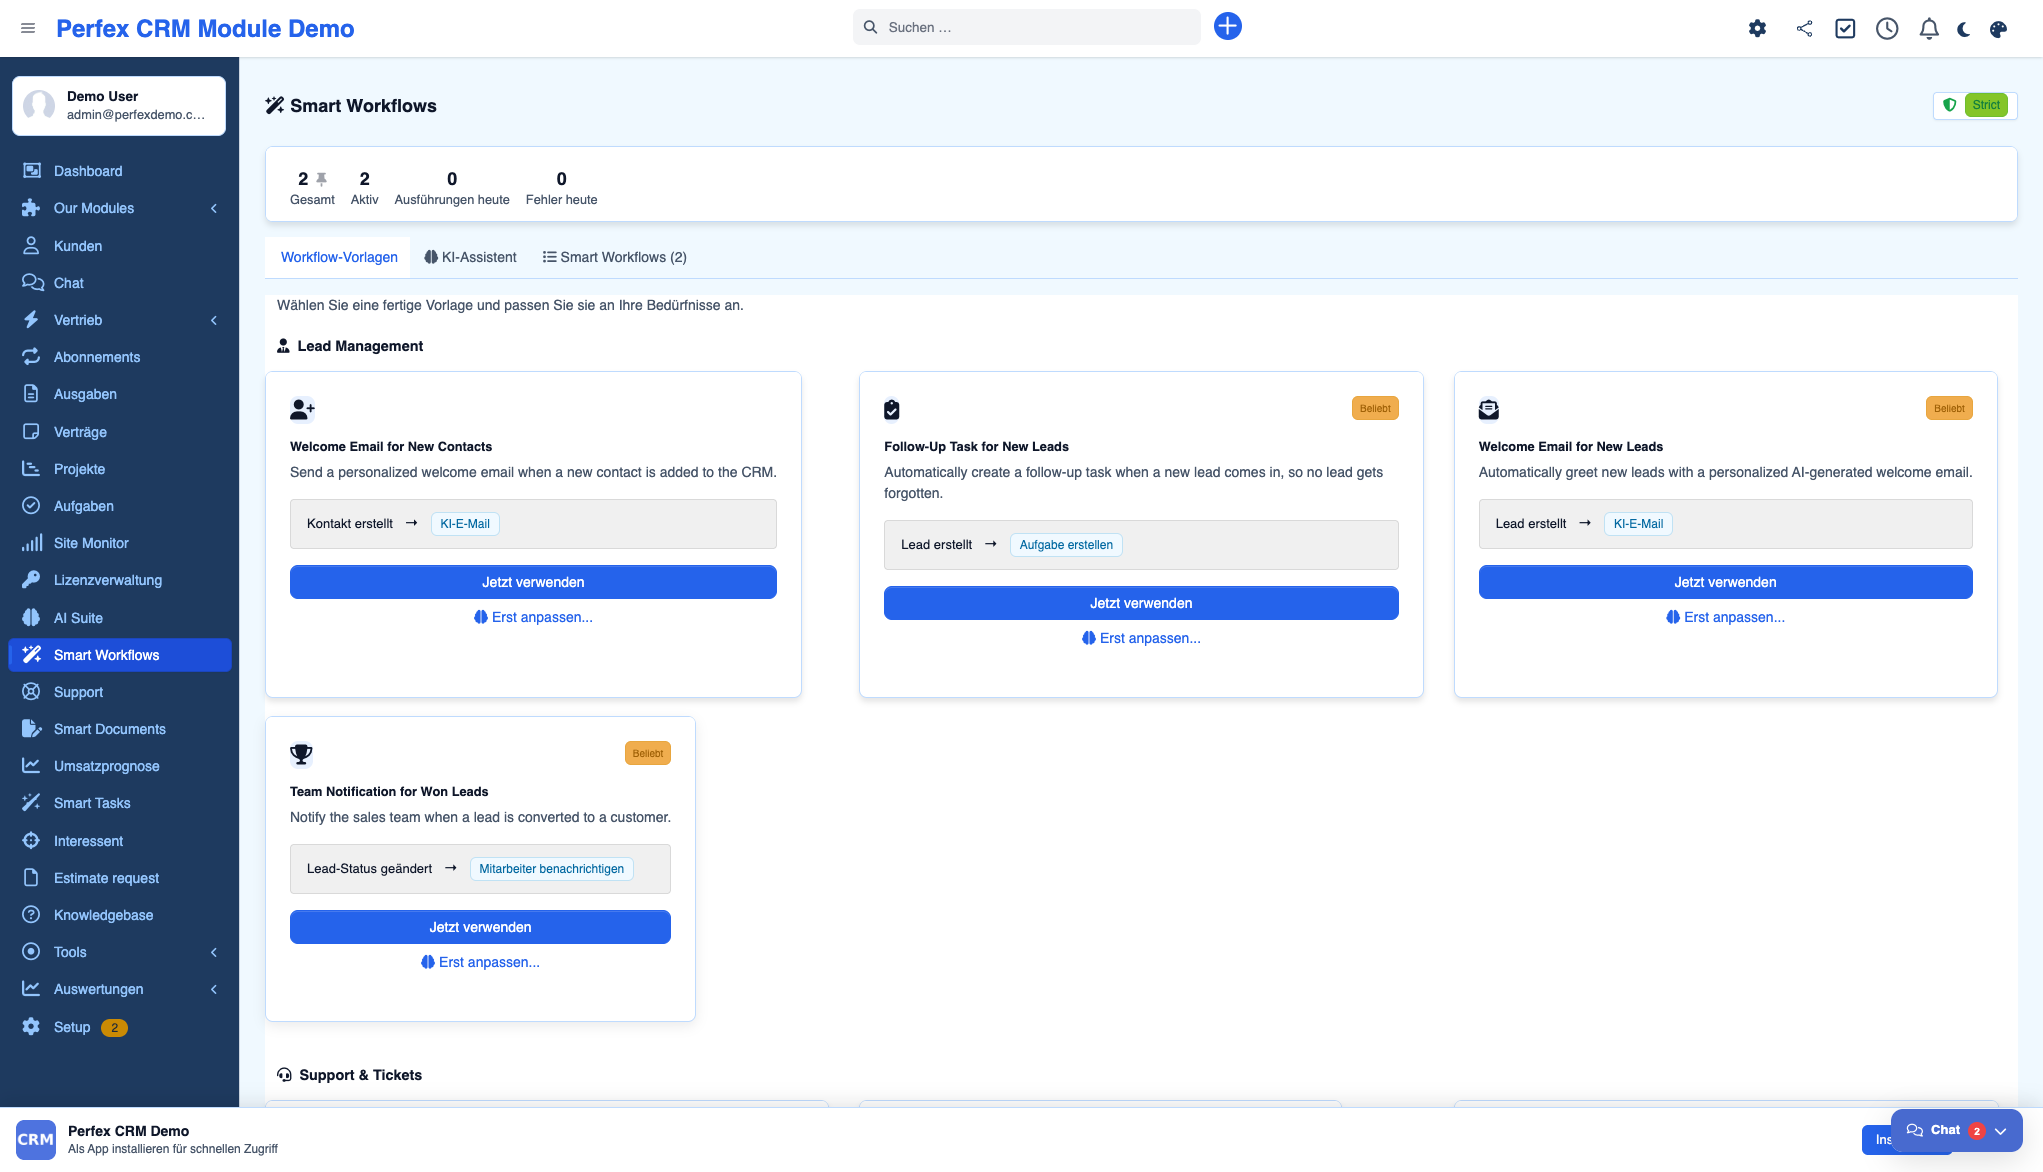The image size is (2043, 1172).
Task: Click the checklist tasks icon in header
Action: click(1845, 29)
